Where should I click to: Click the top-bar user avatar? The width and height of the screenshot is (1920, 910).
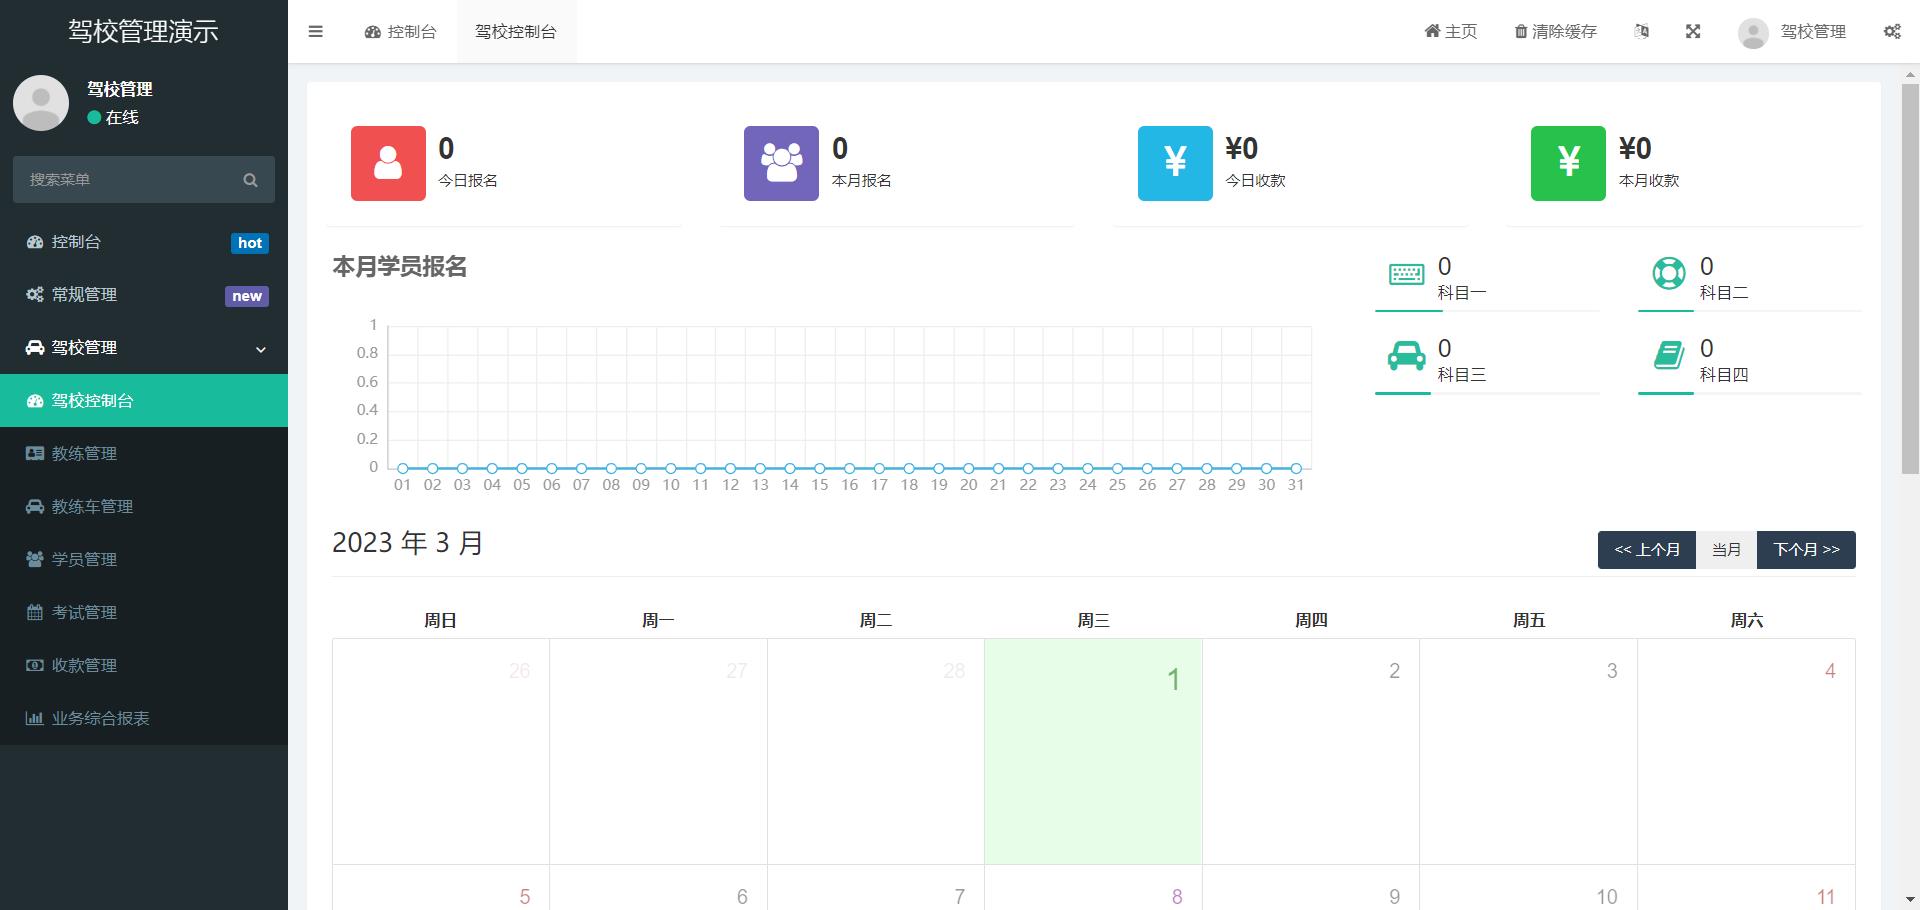click(1753, 32)
